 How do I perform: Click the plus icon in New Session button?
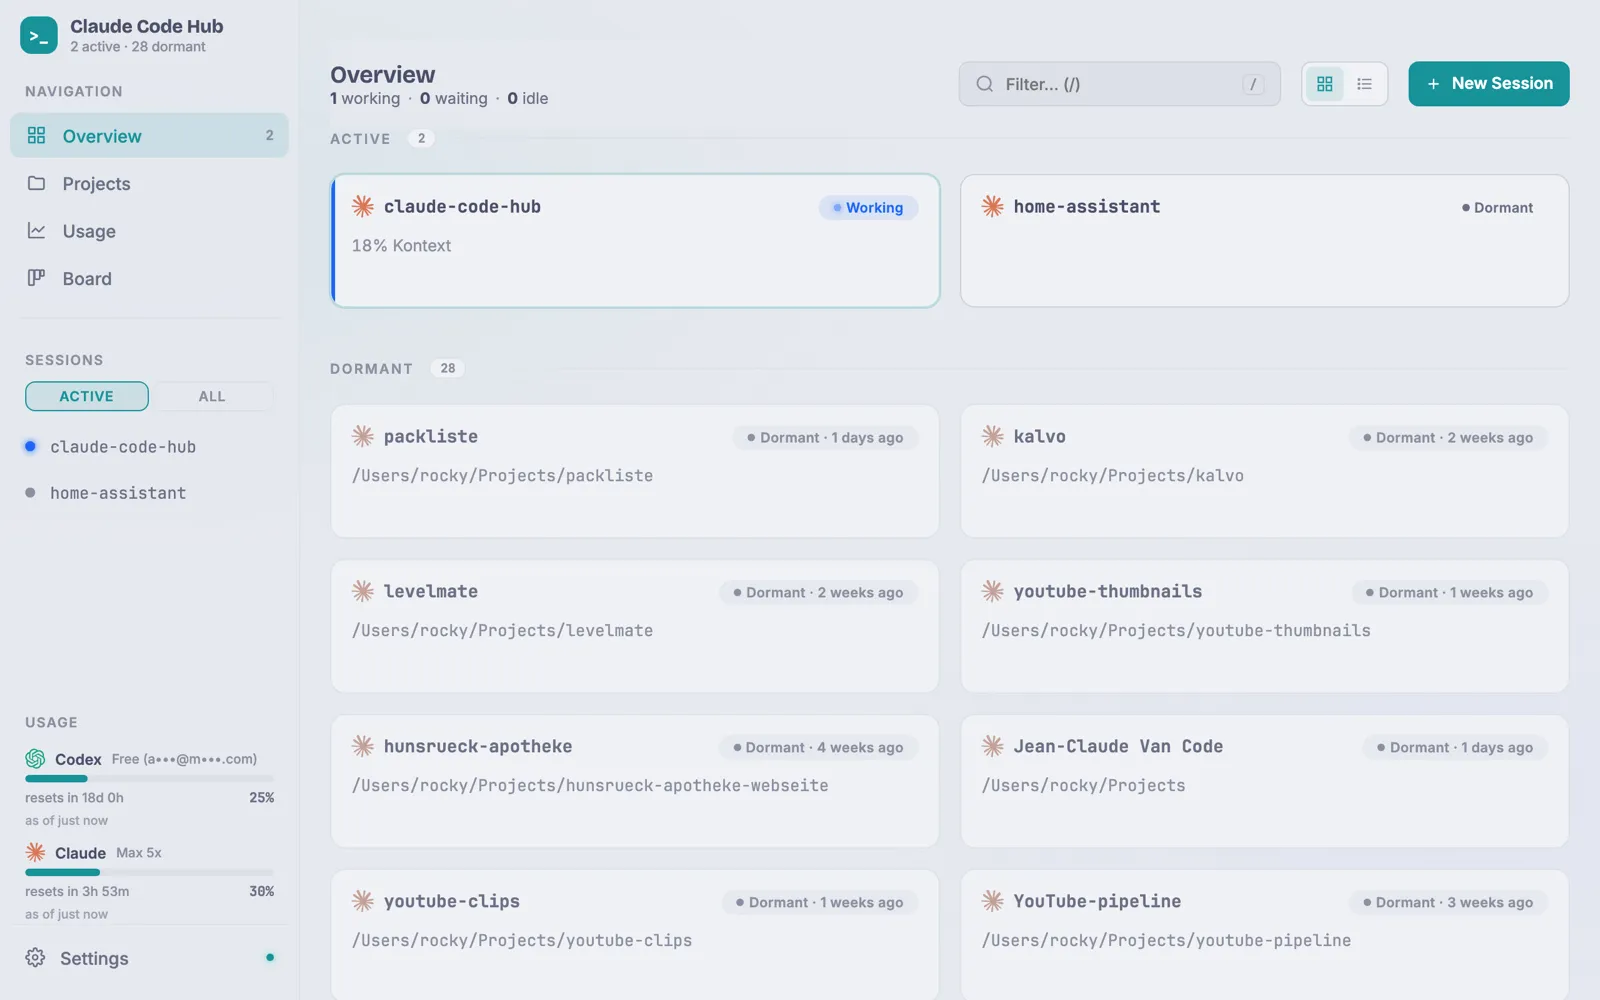[x=1433, y=84]
